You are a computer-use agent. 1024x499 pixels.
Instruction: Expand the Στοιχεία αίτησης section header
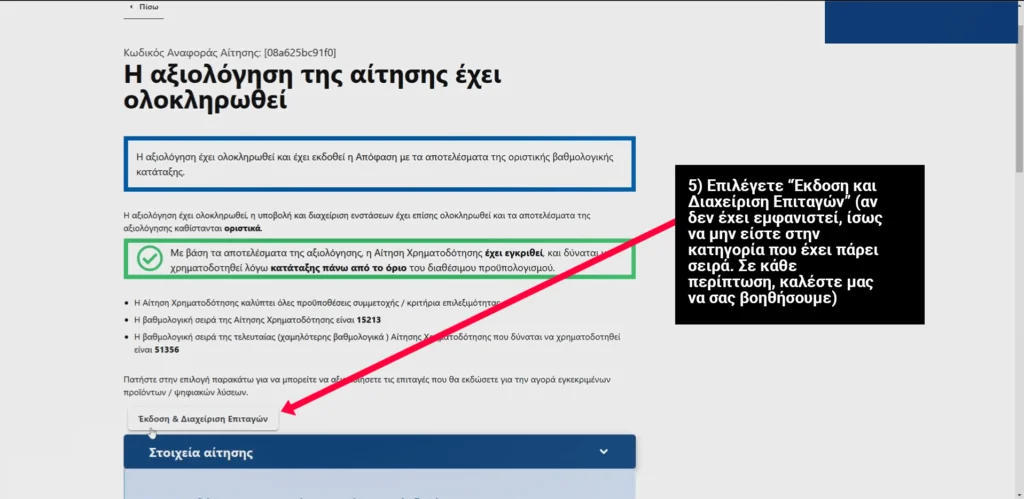coord(379,452)
